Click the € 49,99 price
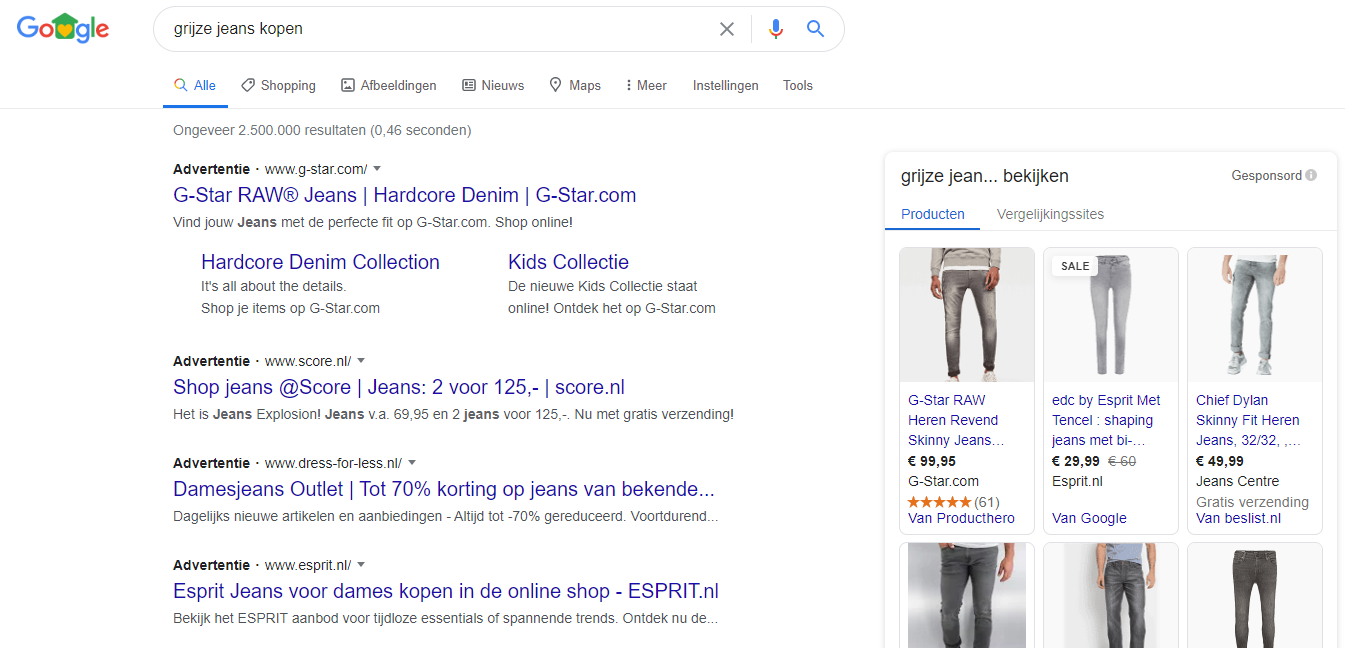 click(x=1220, y=461)
